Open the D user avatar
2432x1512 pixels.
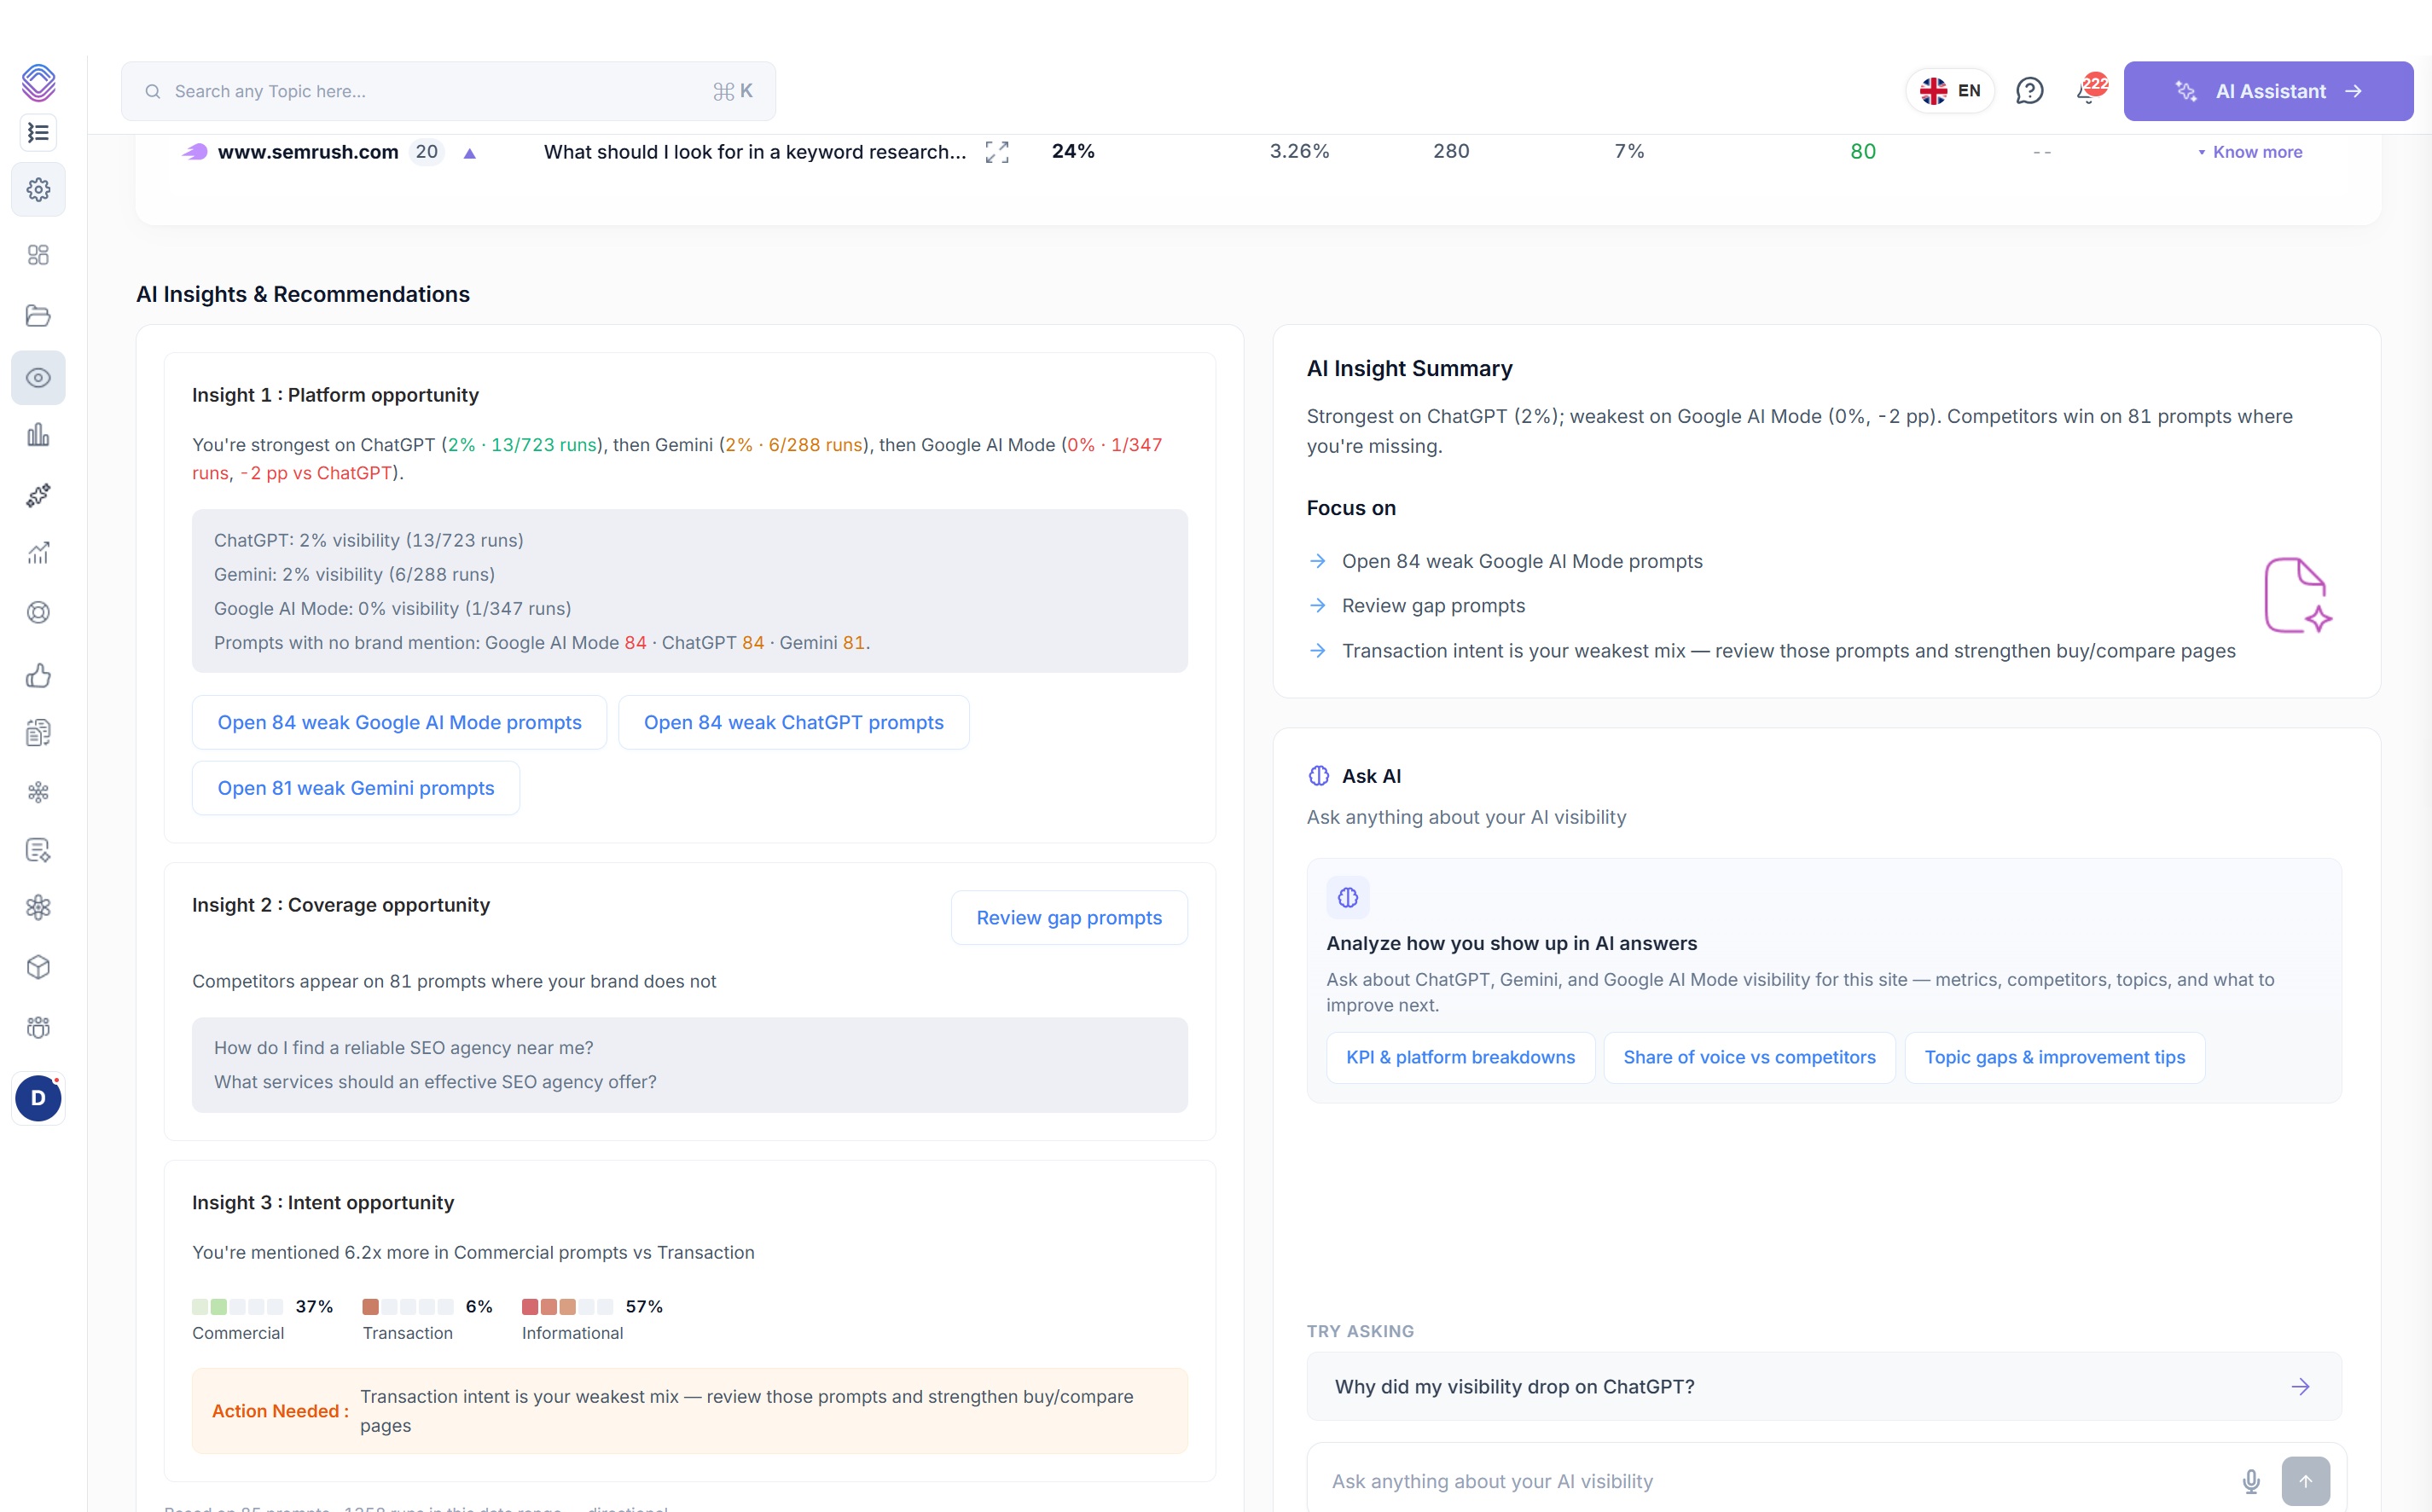(38, 1098)
